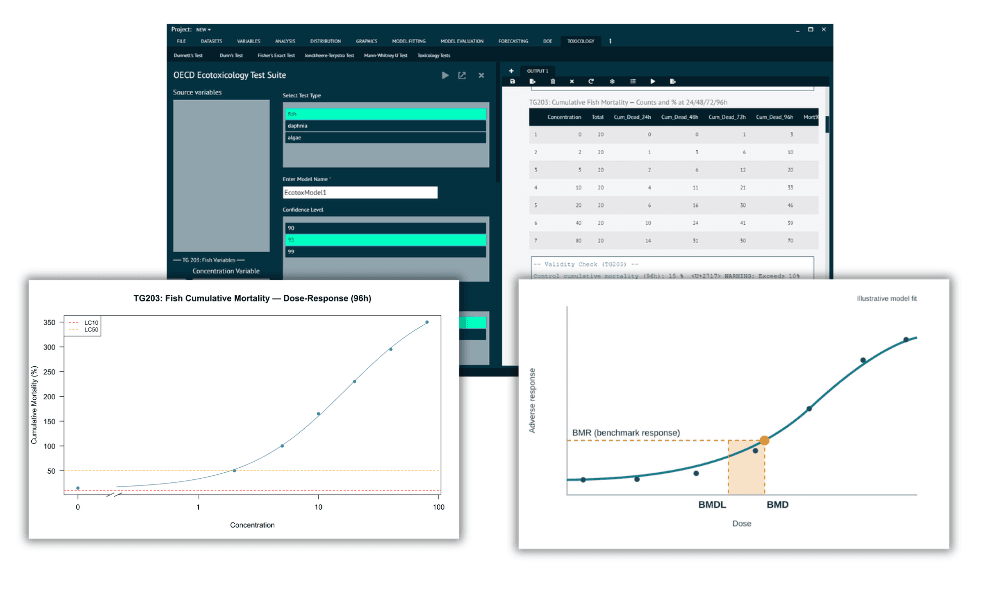Viewport: 1000px width, 600px height.
Task: Select fish as test type
Action: tap(385, 113)
